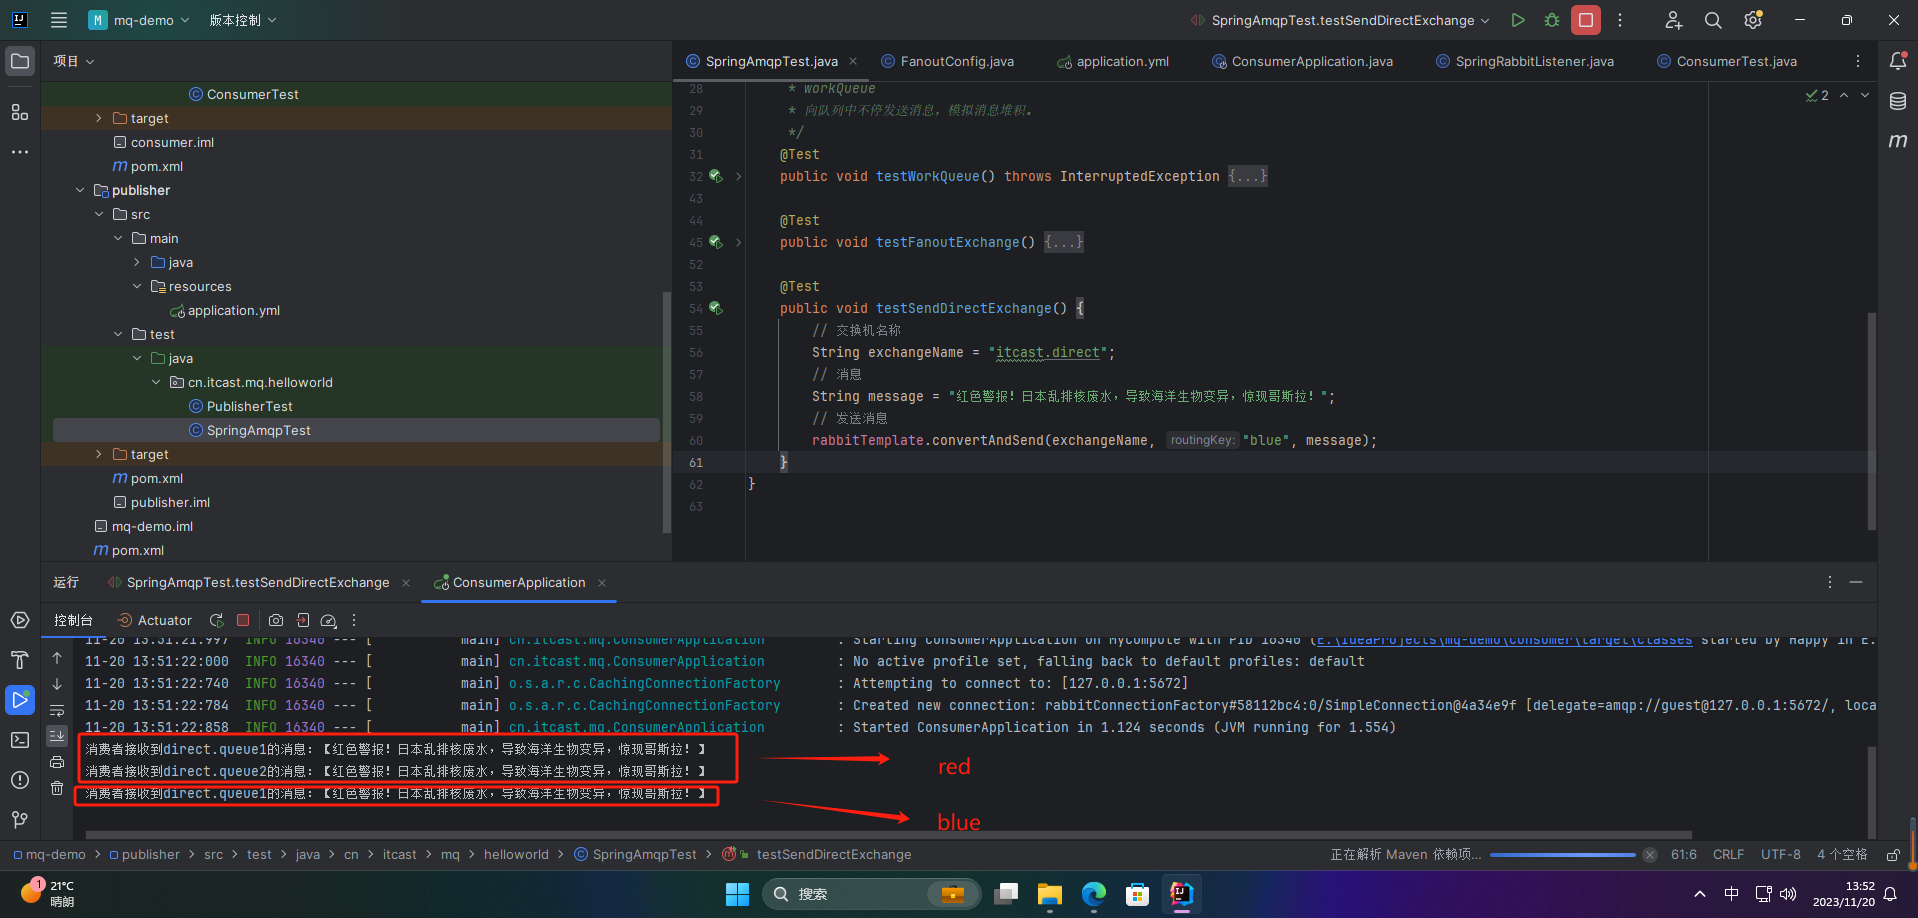Click the 4 个空格 indent widget
Image resolution: width=1918 pixels, height=918 pixels.
pos(1842,855)
